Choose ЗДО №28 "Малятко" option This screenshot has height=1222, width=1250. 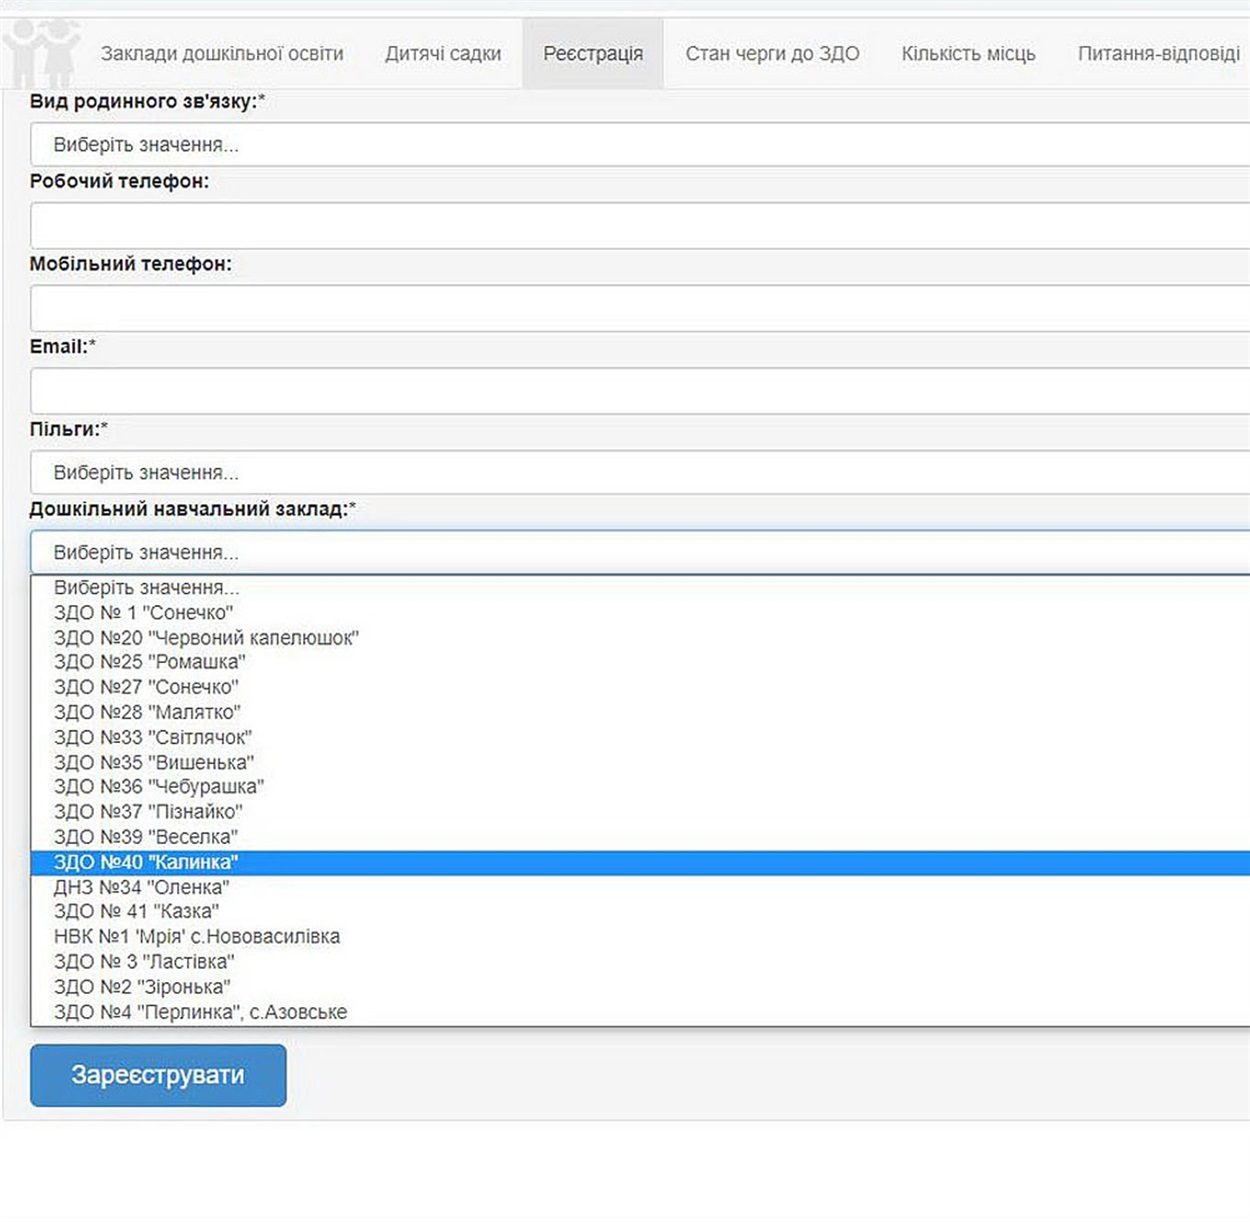tap(640, 712)
